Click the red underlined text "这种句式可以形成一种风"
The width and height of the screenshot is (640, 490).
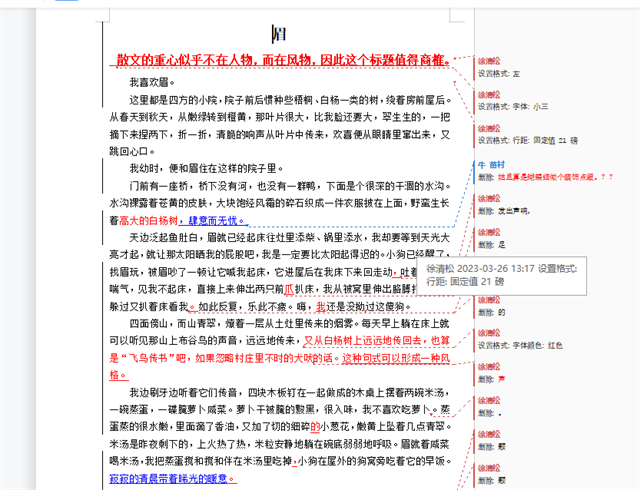click(396, 359)
